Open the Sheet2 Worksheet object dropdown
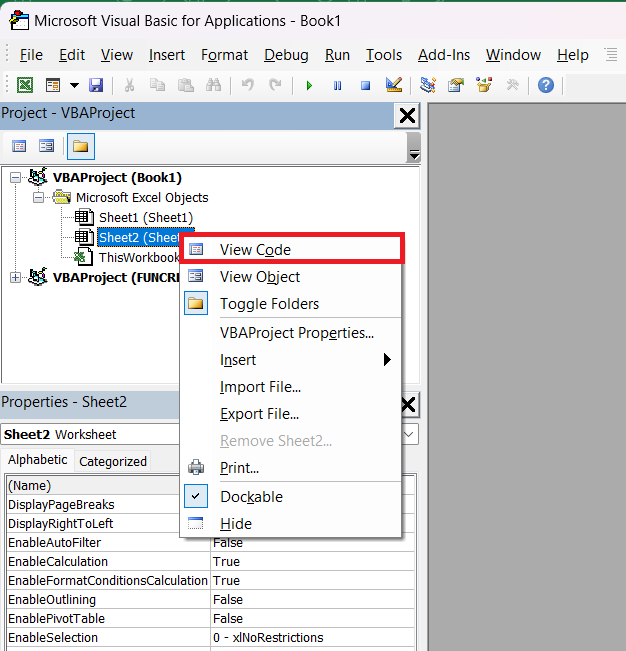The width and height of the screenshot is (626, 651). click(409, 434)
